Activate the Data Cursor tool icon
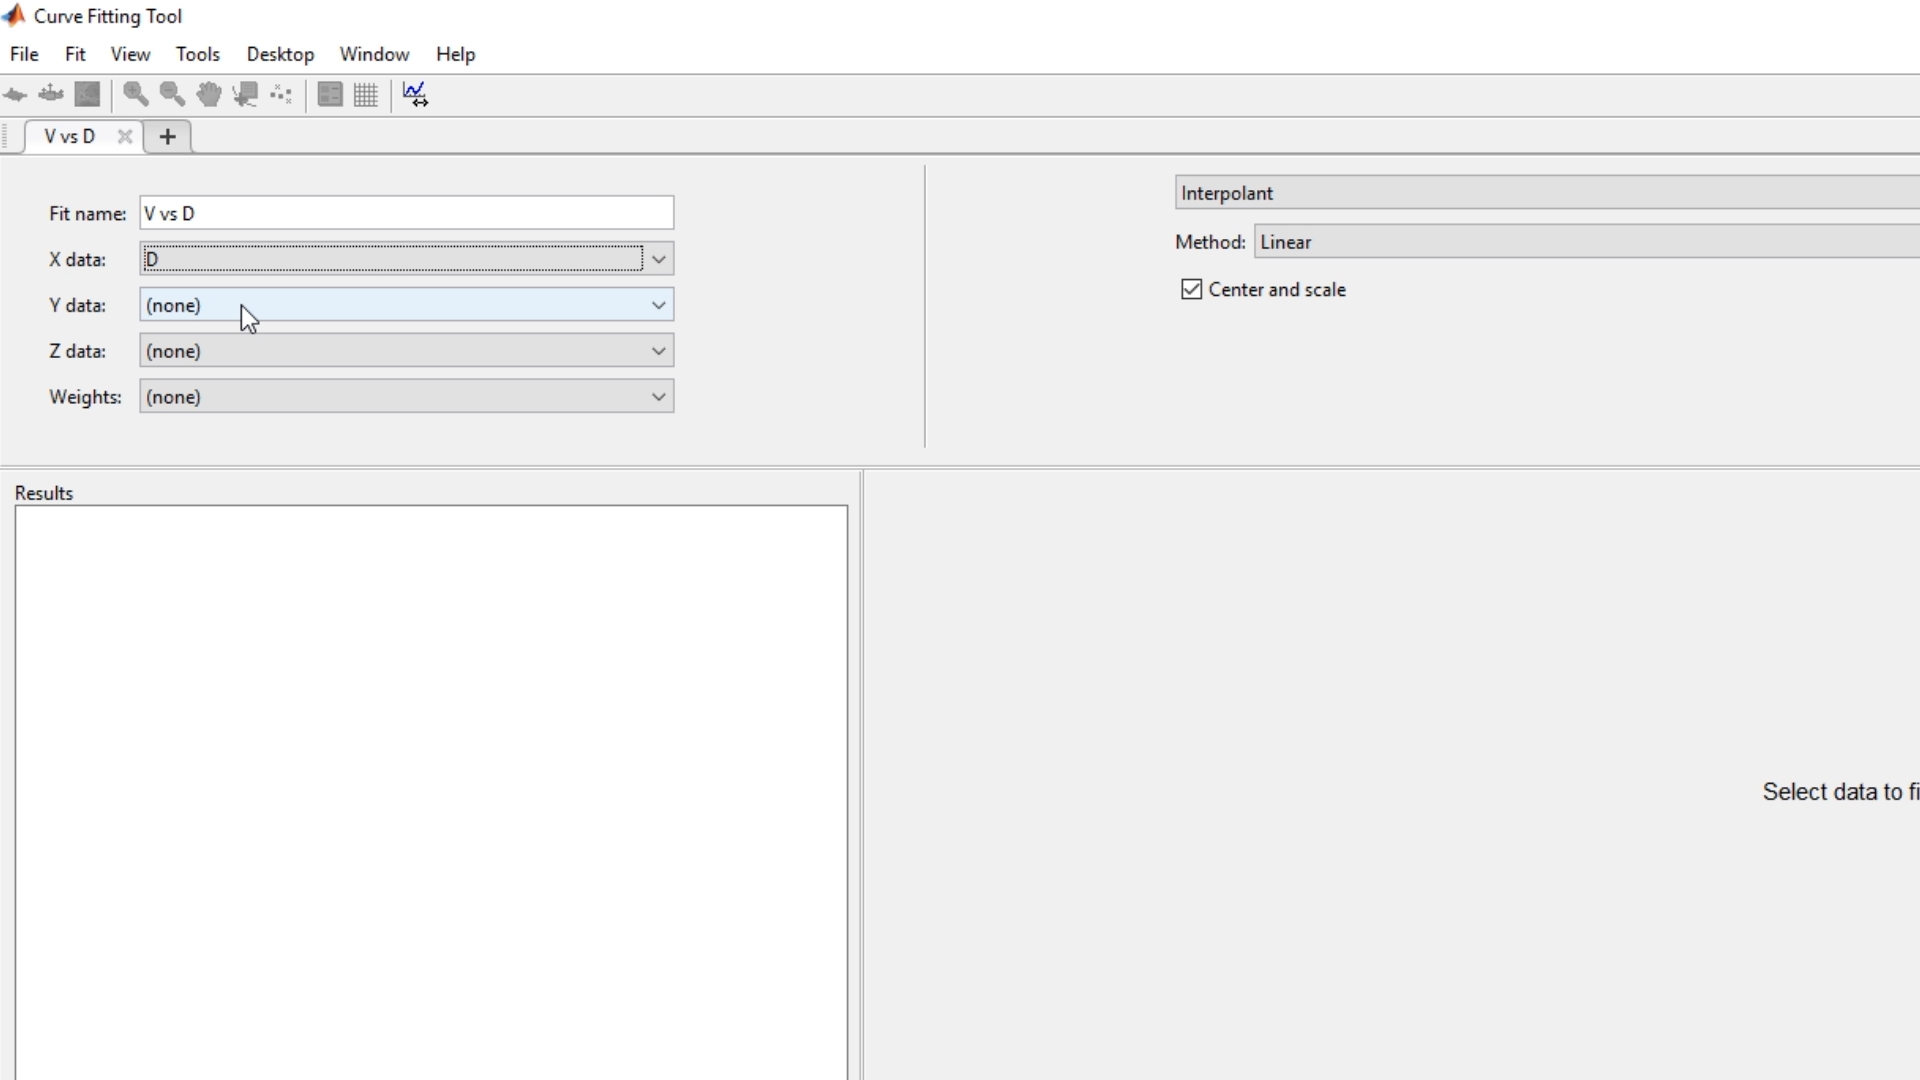This screenshot has height=1080, width=1920. click(x=245, y=94)
